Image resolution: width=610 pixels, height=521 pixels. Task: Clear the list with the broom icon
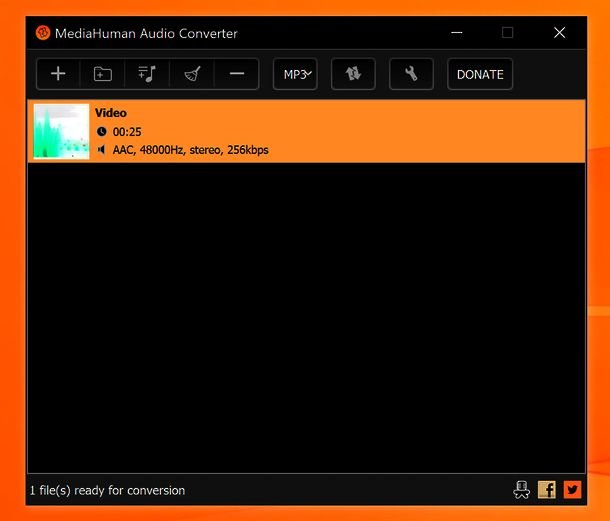[x=192, y=74]
